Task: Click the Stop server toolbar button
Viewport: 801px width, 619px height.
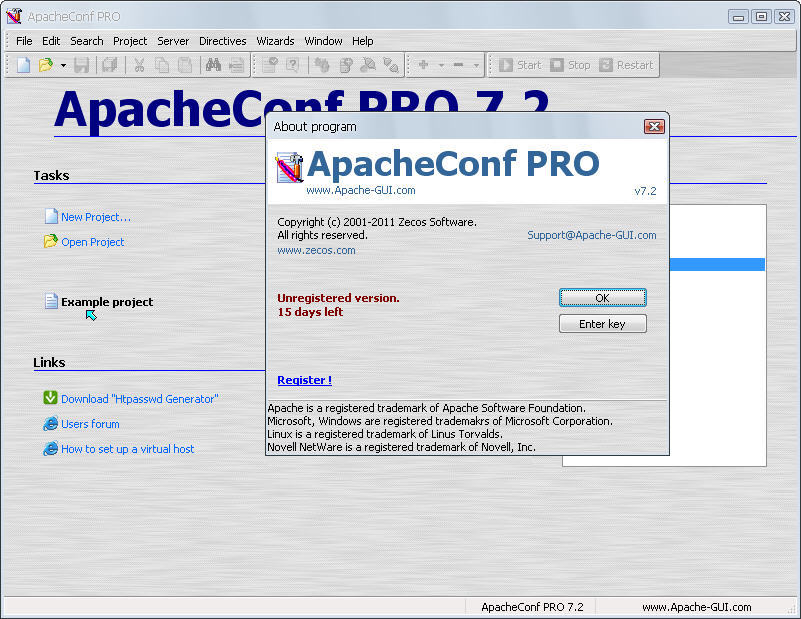Action: [x=570, y=65]
